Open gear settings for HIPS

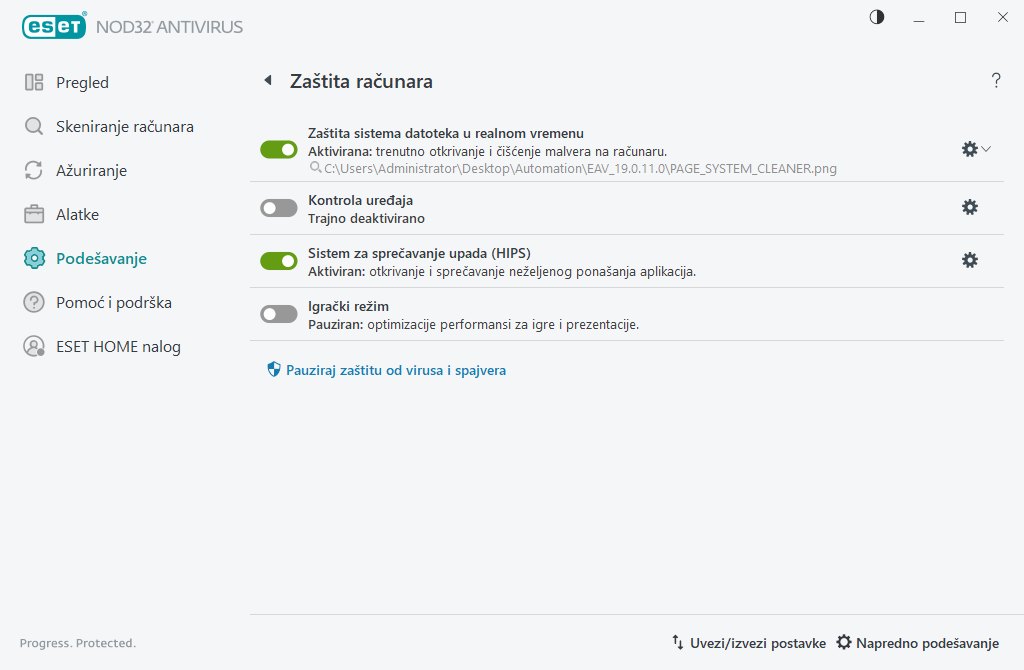[x=969, y=260]
